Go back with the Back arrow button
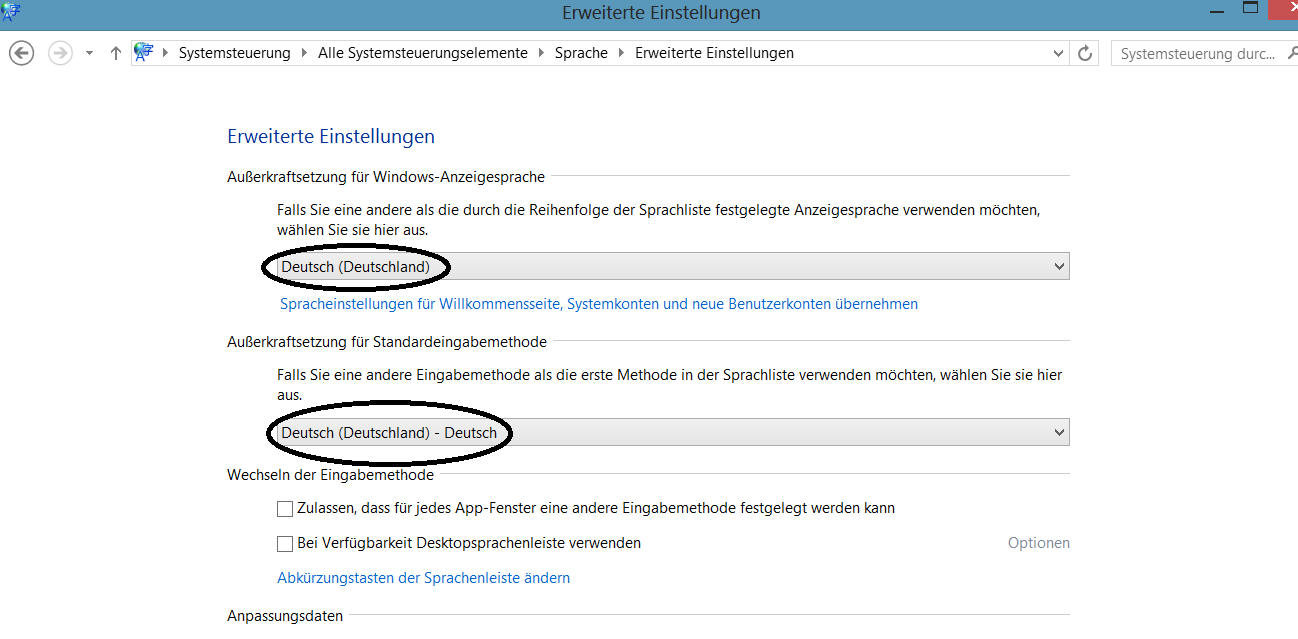The width and height of the screenshot is (1298, 639). point(22,53)
